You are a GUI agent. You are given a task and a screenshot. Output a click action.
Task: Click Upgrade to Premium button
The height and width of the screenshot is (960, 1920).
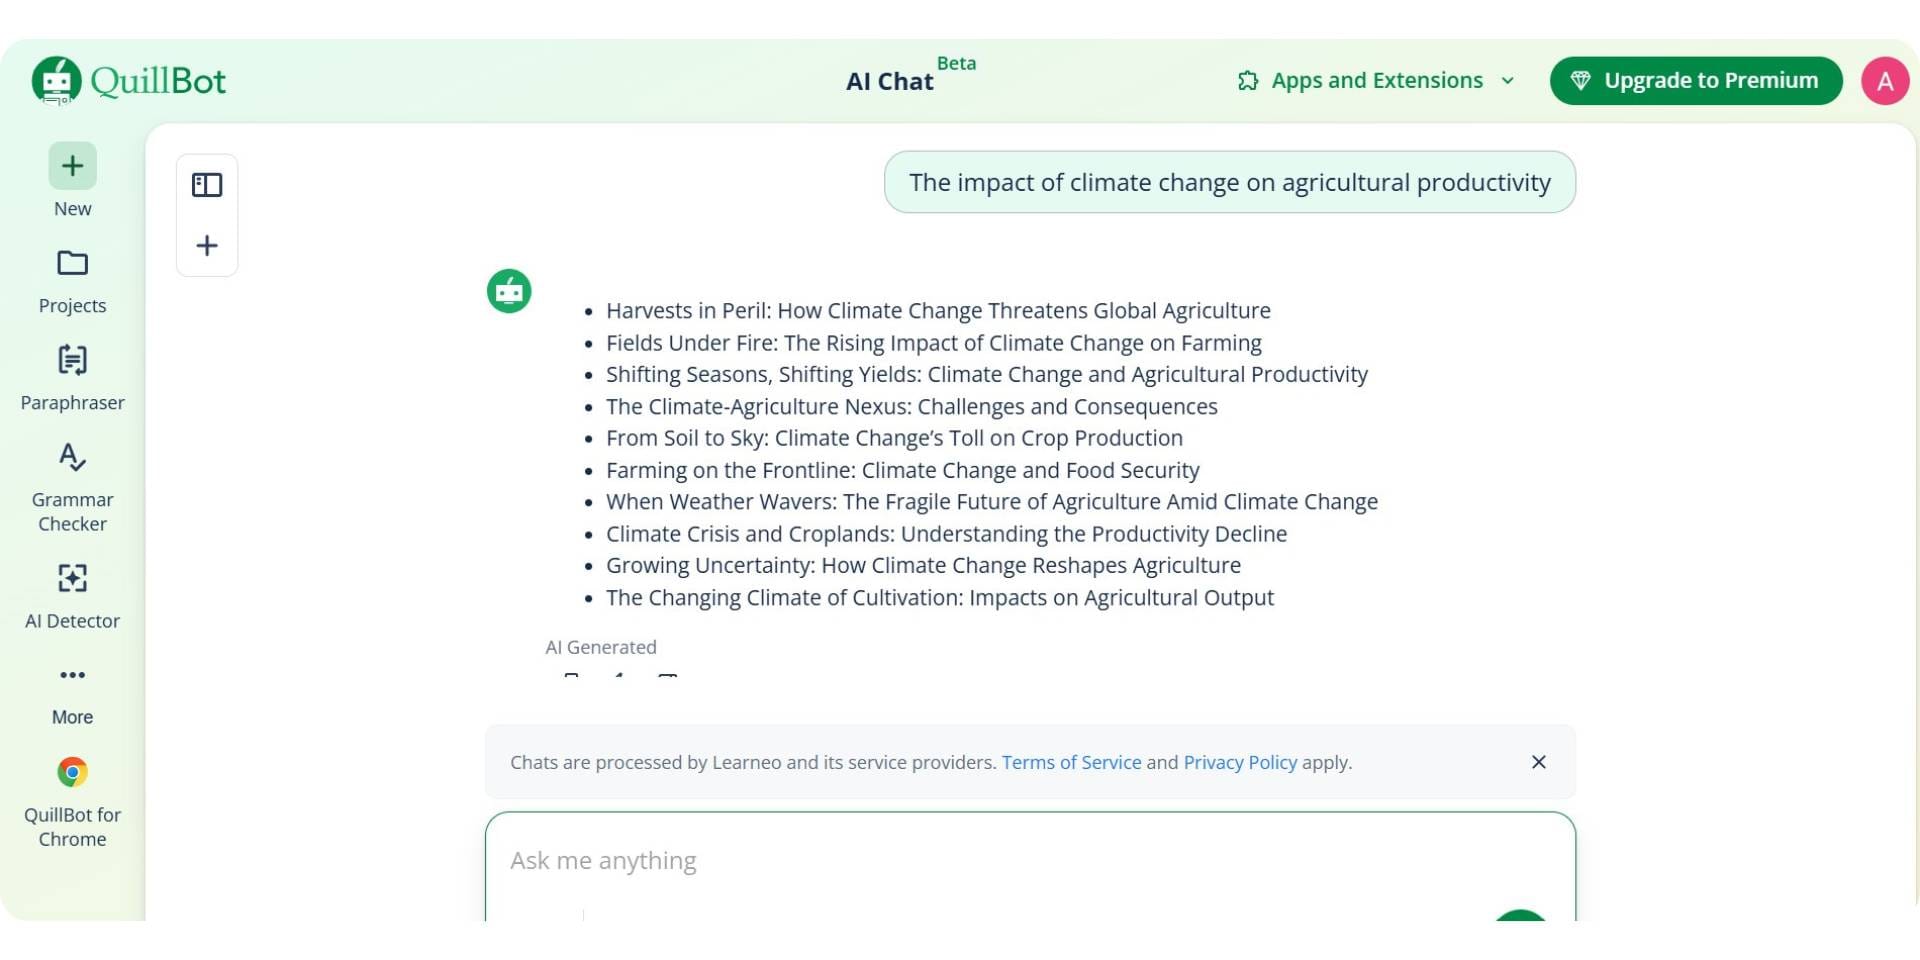[1695, 81]
